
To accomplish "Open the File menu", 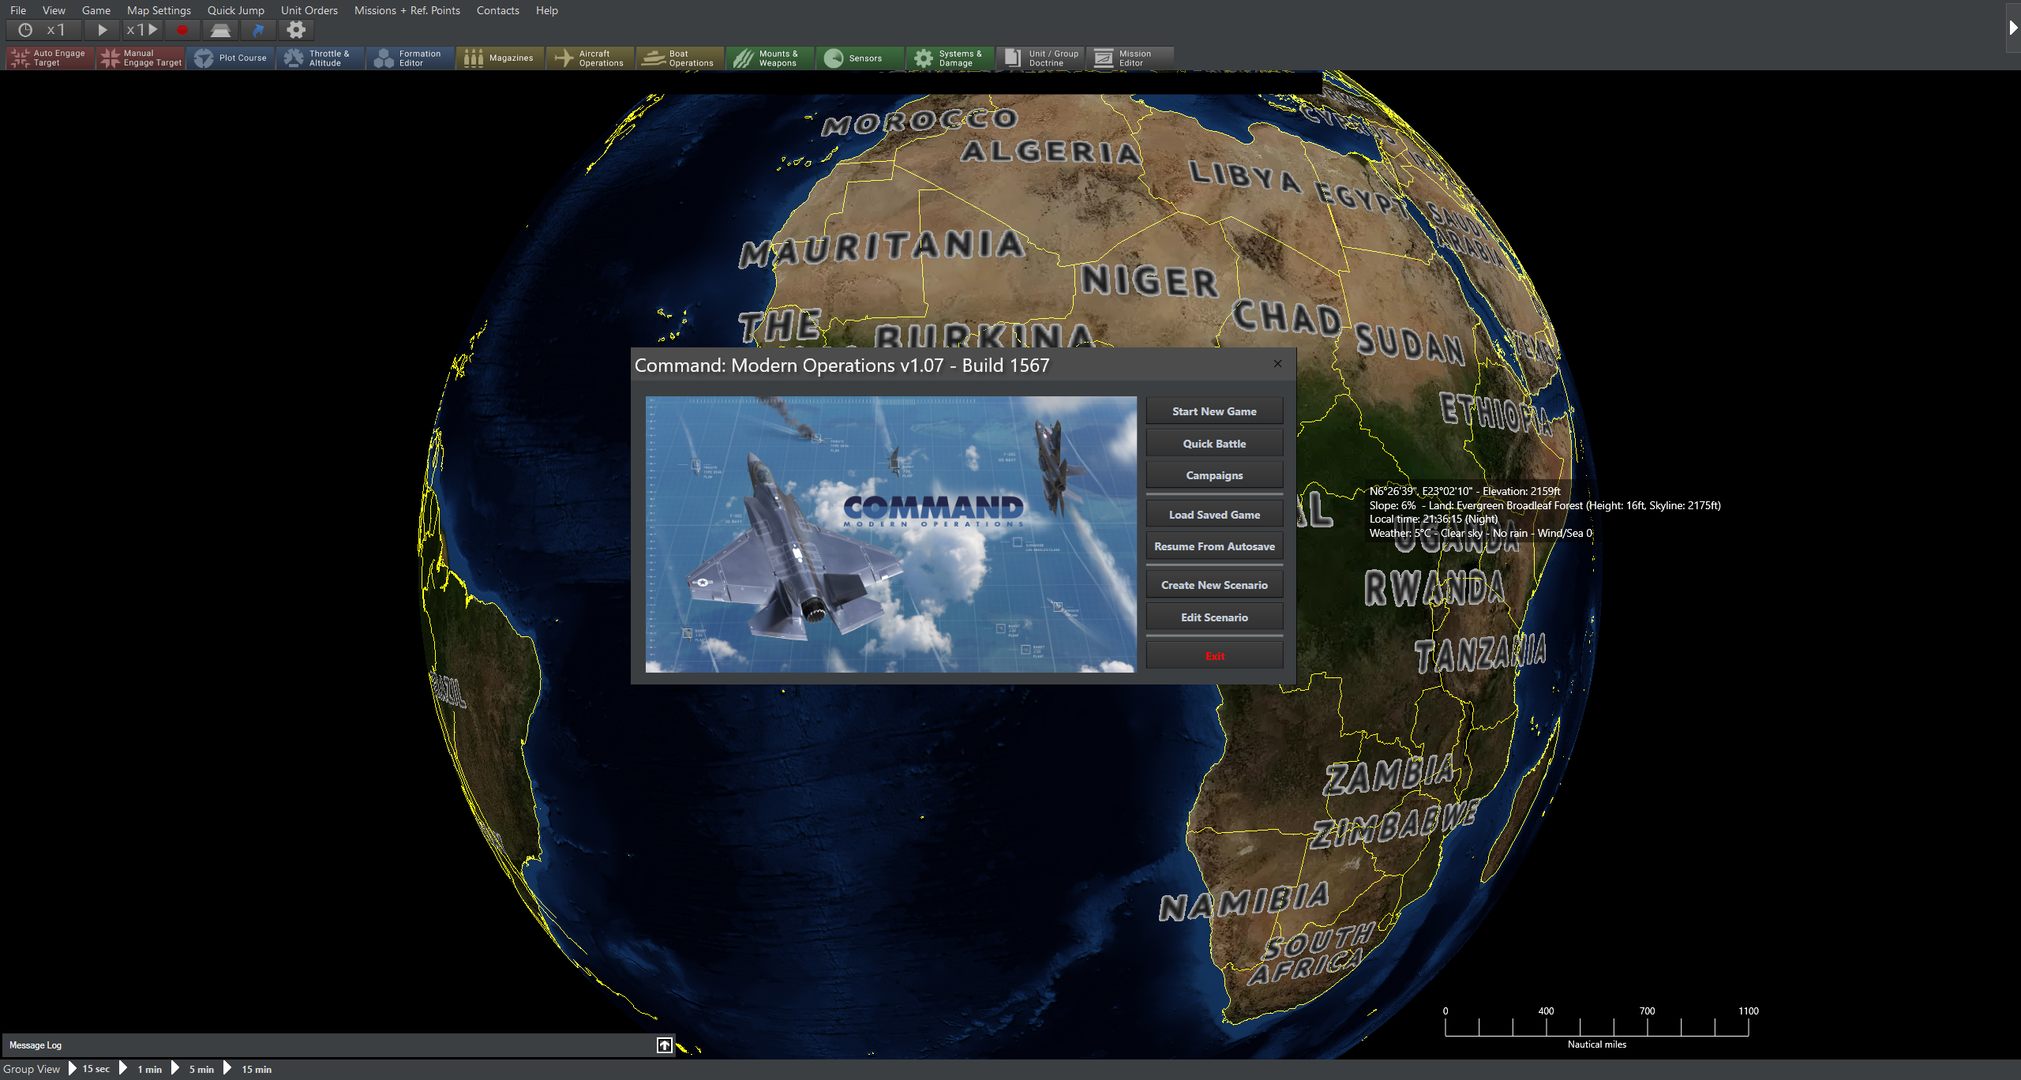I will [18, 10].
